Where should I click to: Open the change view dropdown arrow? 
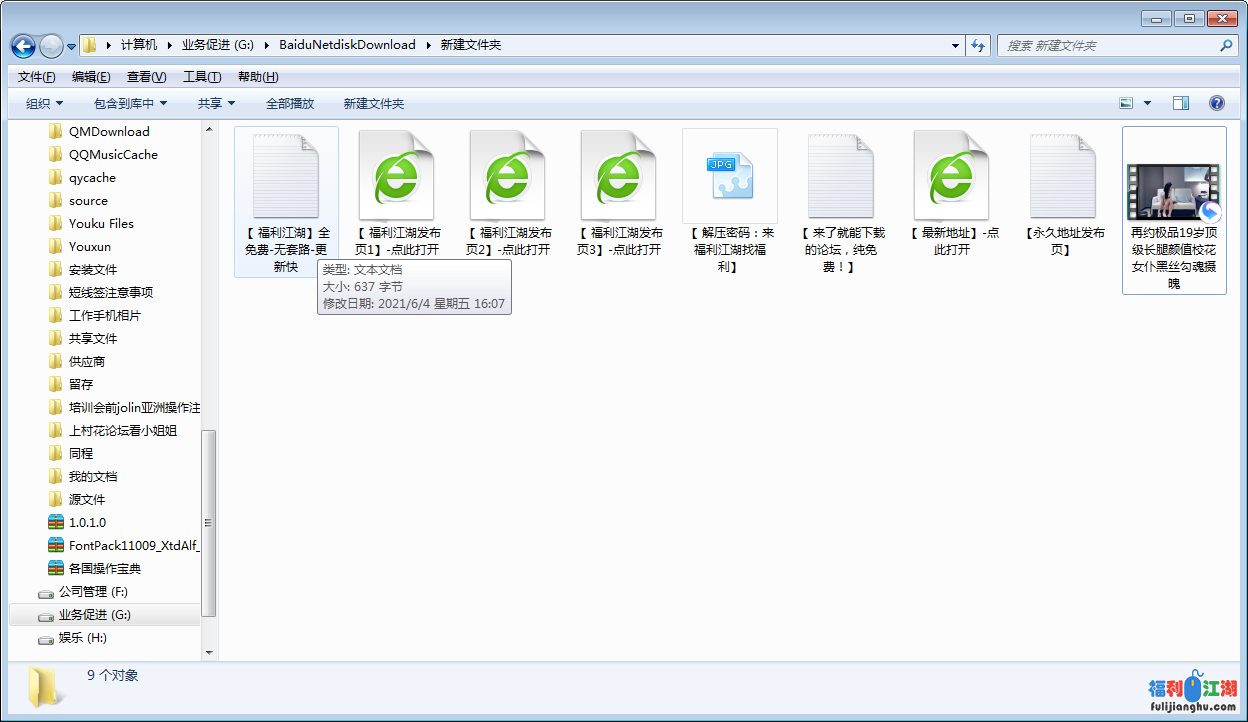pyautogui.click(x=1147, y=103)
